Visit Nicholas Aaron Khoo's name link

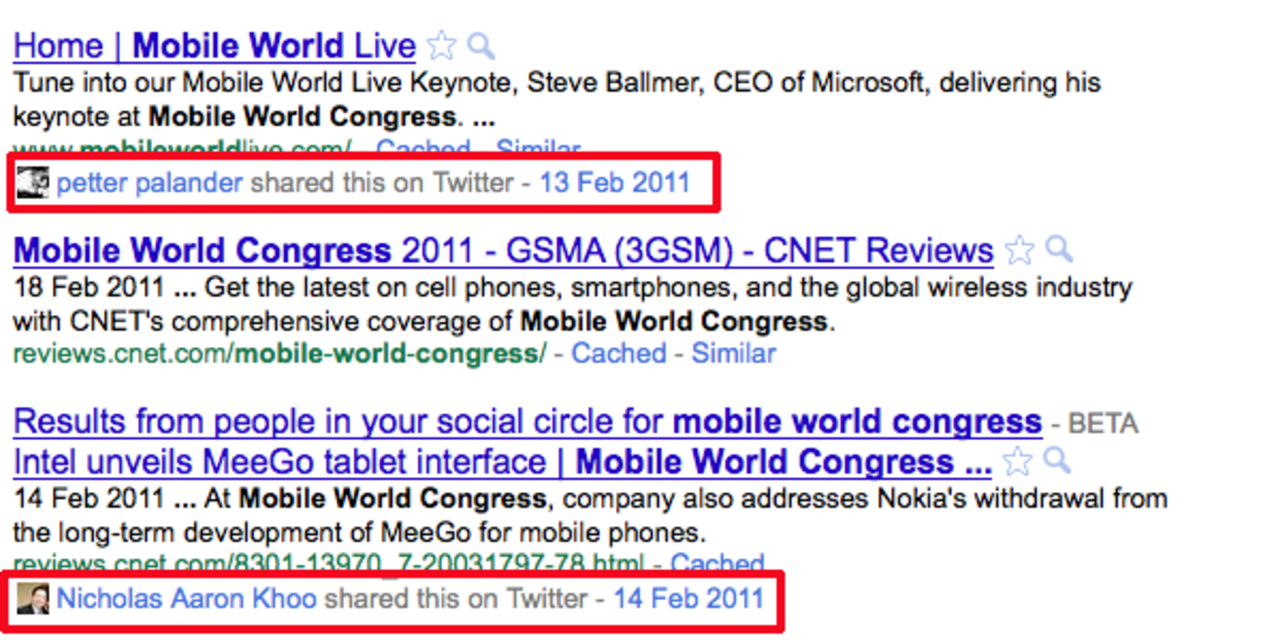coord(187,599)
